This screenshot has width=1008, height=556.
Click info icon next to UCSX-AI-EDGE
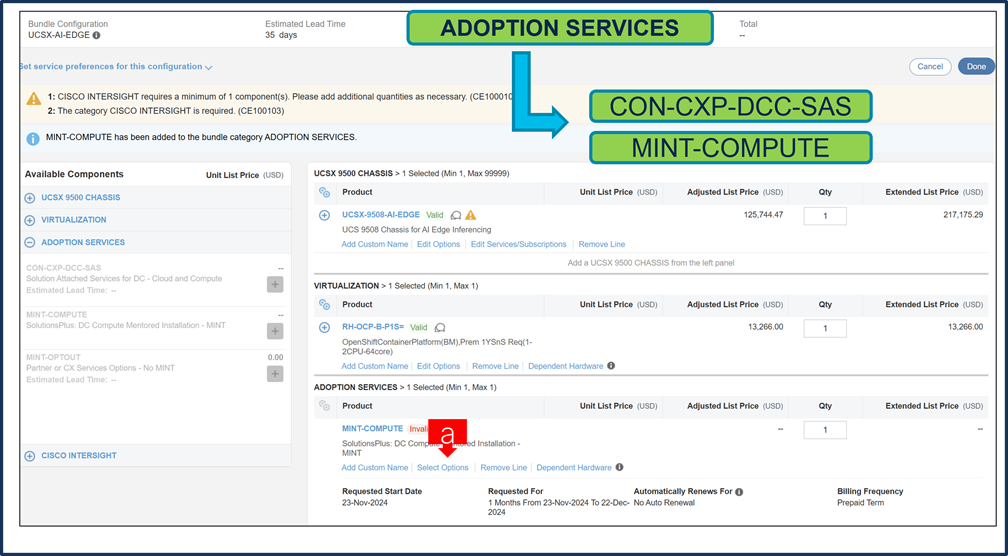coord(96,35)
